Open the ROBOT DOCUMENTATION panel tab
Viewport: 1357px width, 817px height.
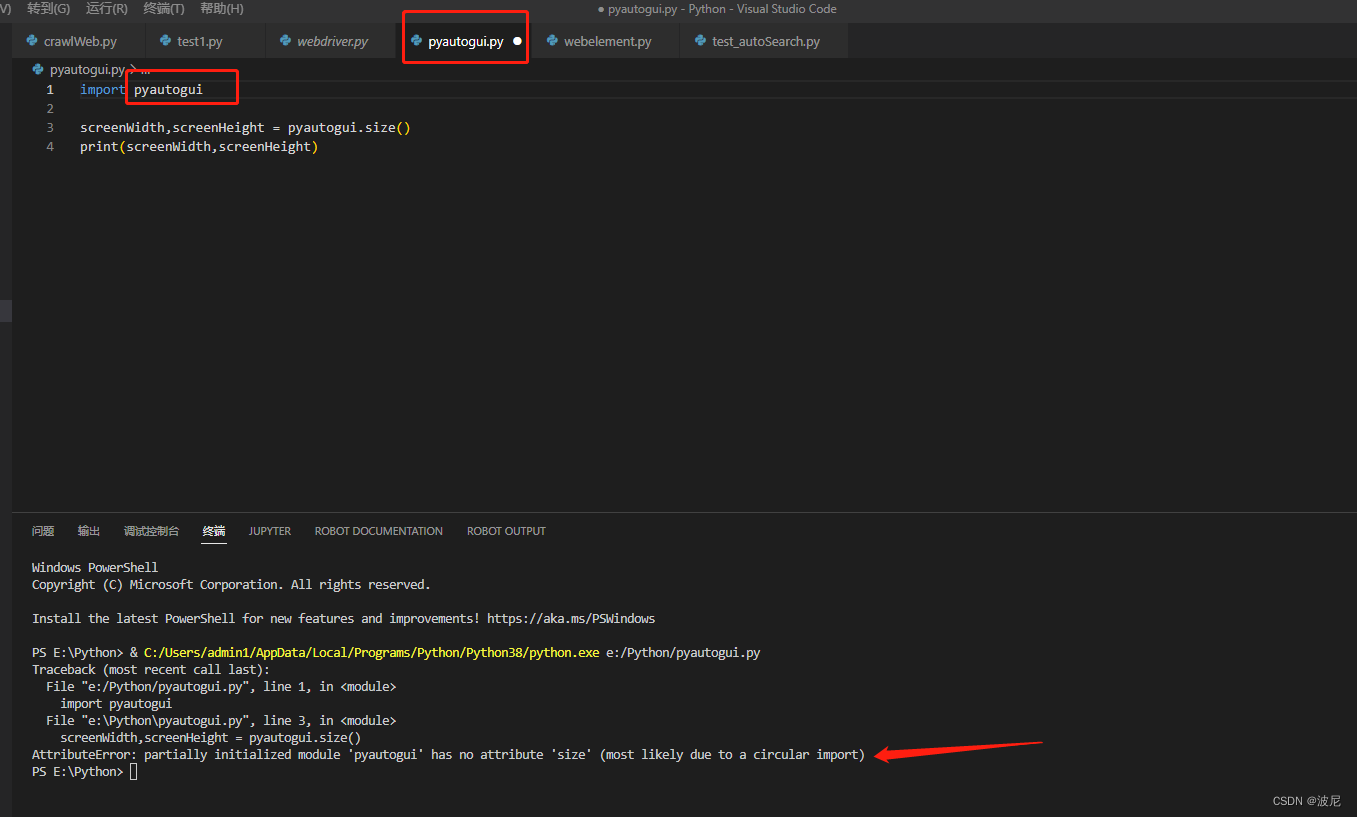(378, 531)
